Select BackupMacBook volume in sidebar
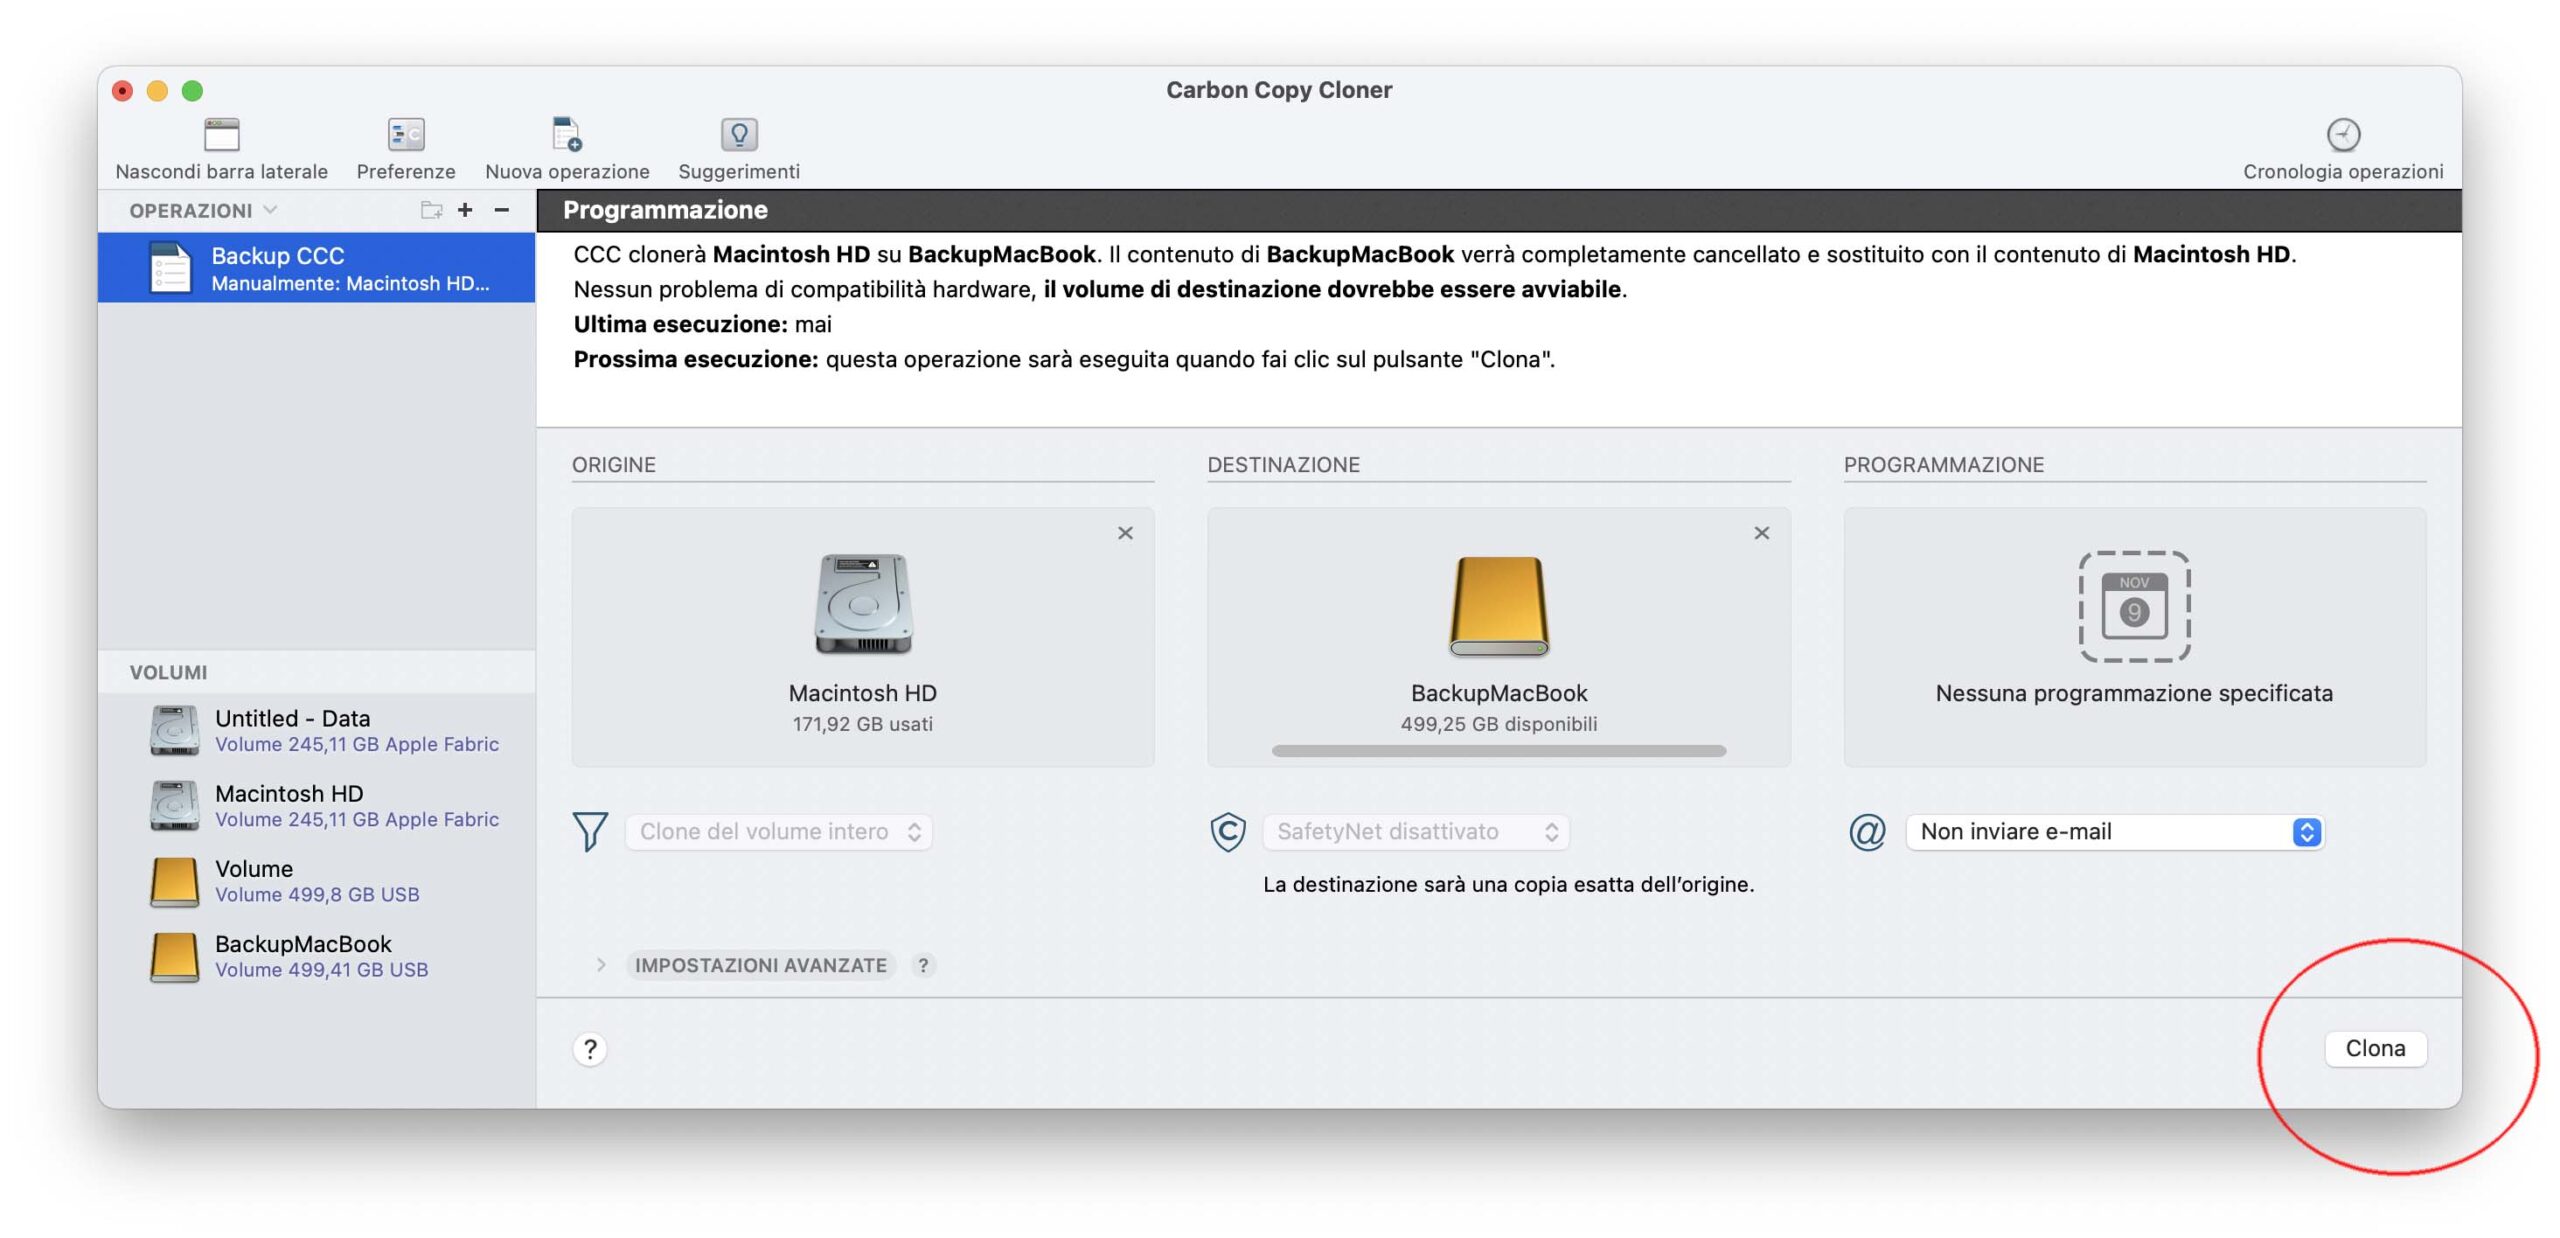This screenshot has height=1238, width=2560. 303,955
